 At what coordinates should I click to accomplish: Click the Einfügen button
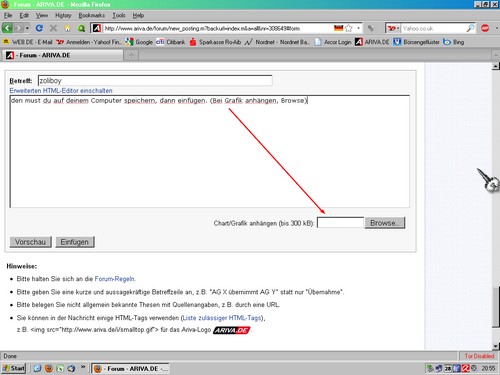coord(75,242)
